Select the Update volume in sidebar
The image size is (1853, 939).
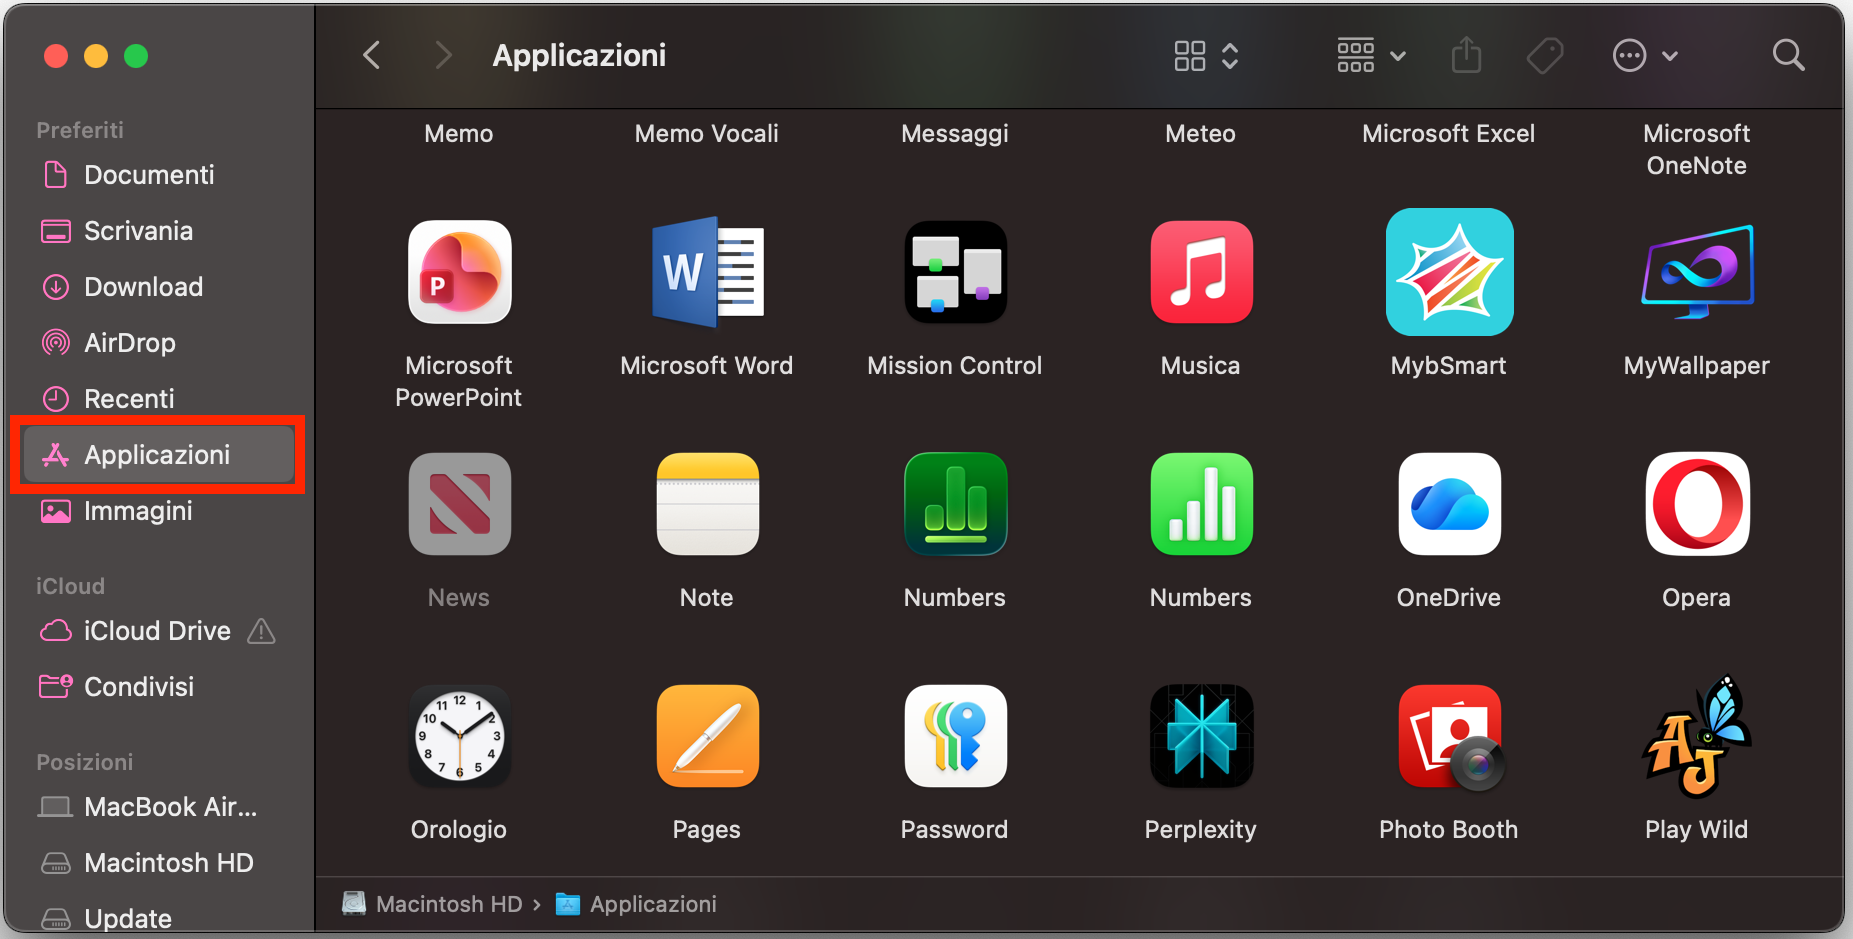click(160, 919)
